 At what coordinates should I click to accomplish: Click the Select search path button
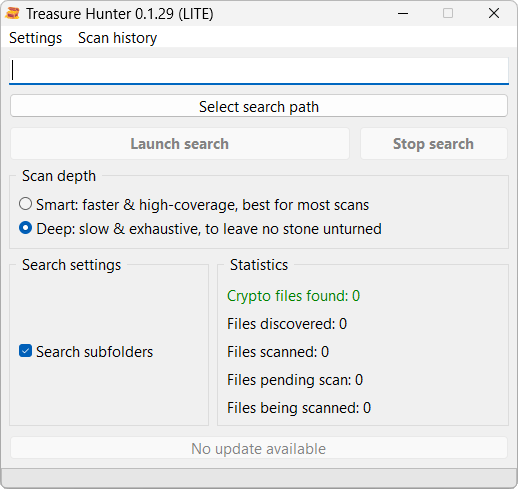coord(259,106)
